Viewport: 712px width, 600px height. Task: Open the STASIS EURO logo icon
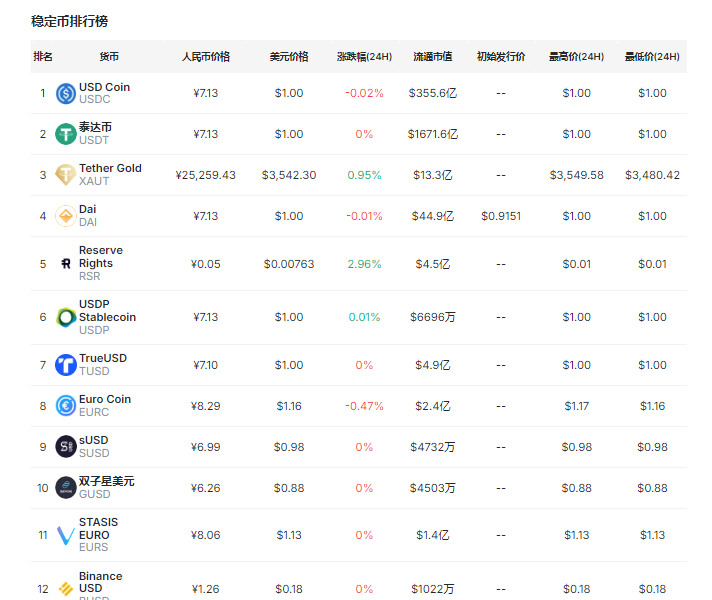[66, 535]
